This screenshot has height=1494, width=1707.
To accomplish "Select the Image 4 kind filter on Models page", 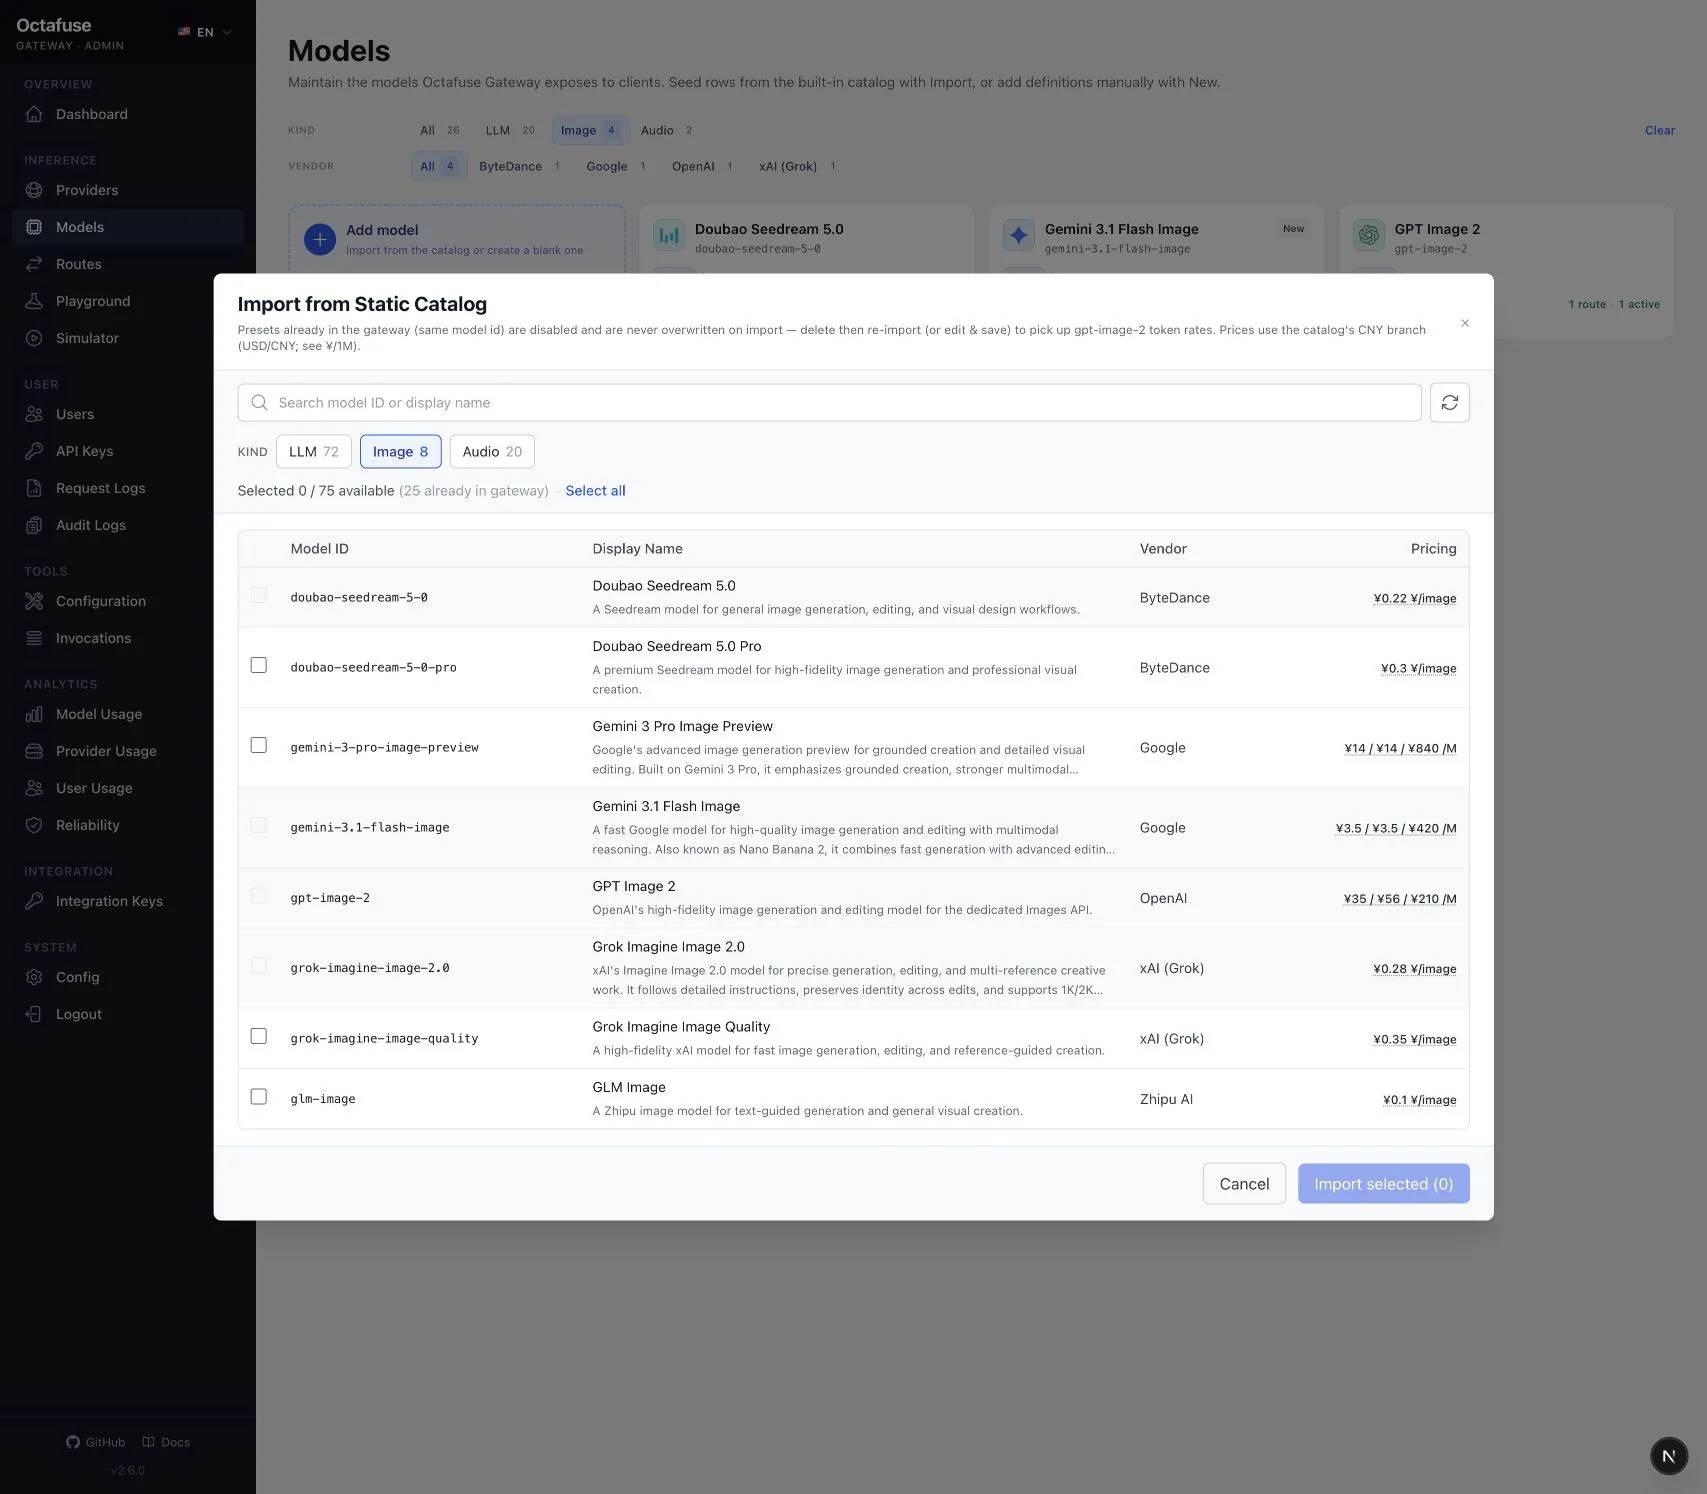I will (590, 130).
